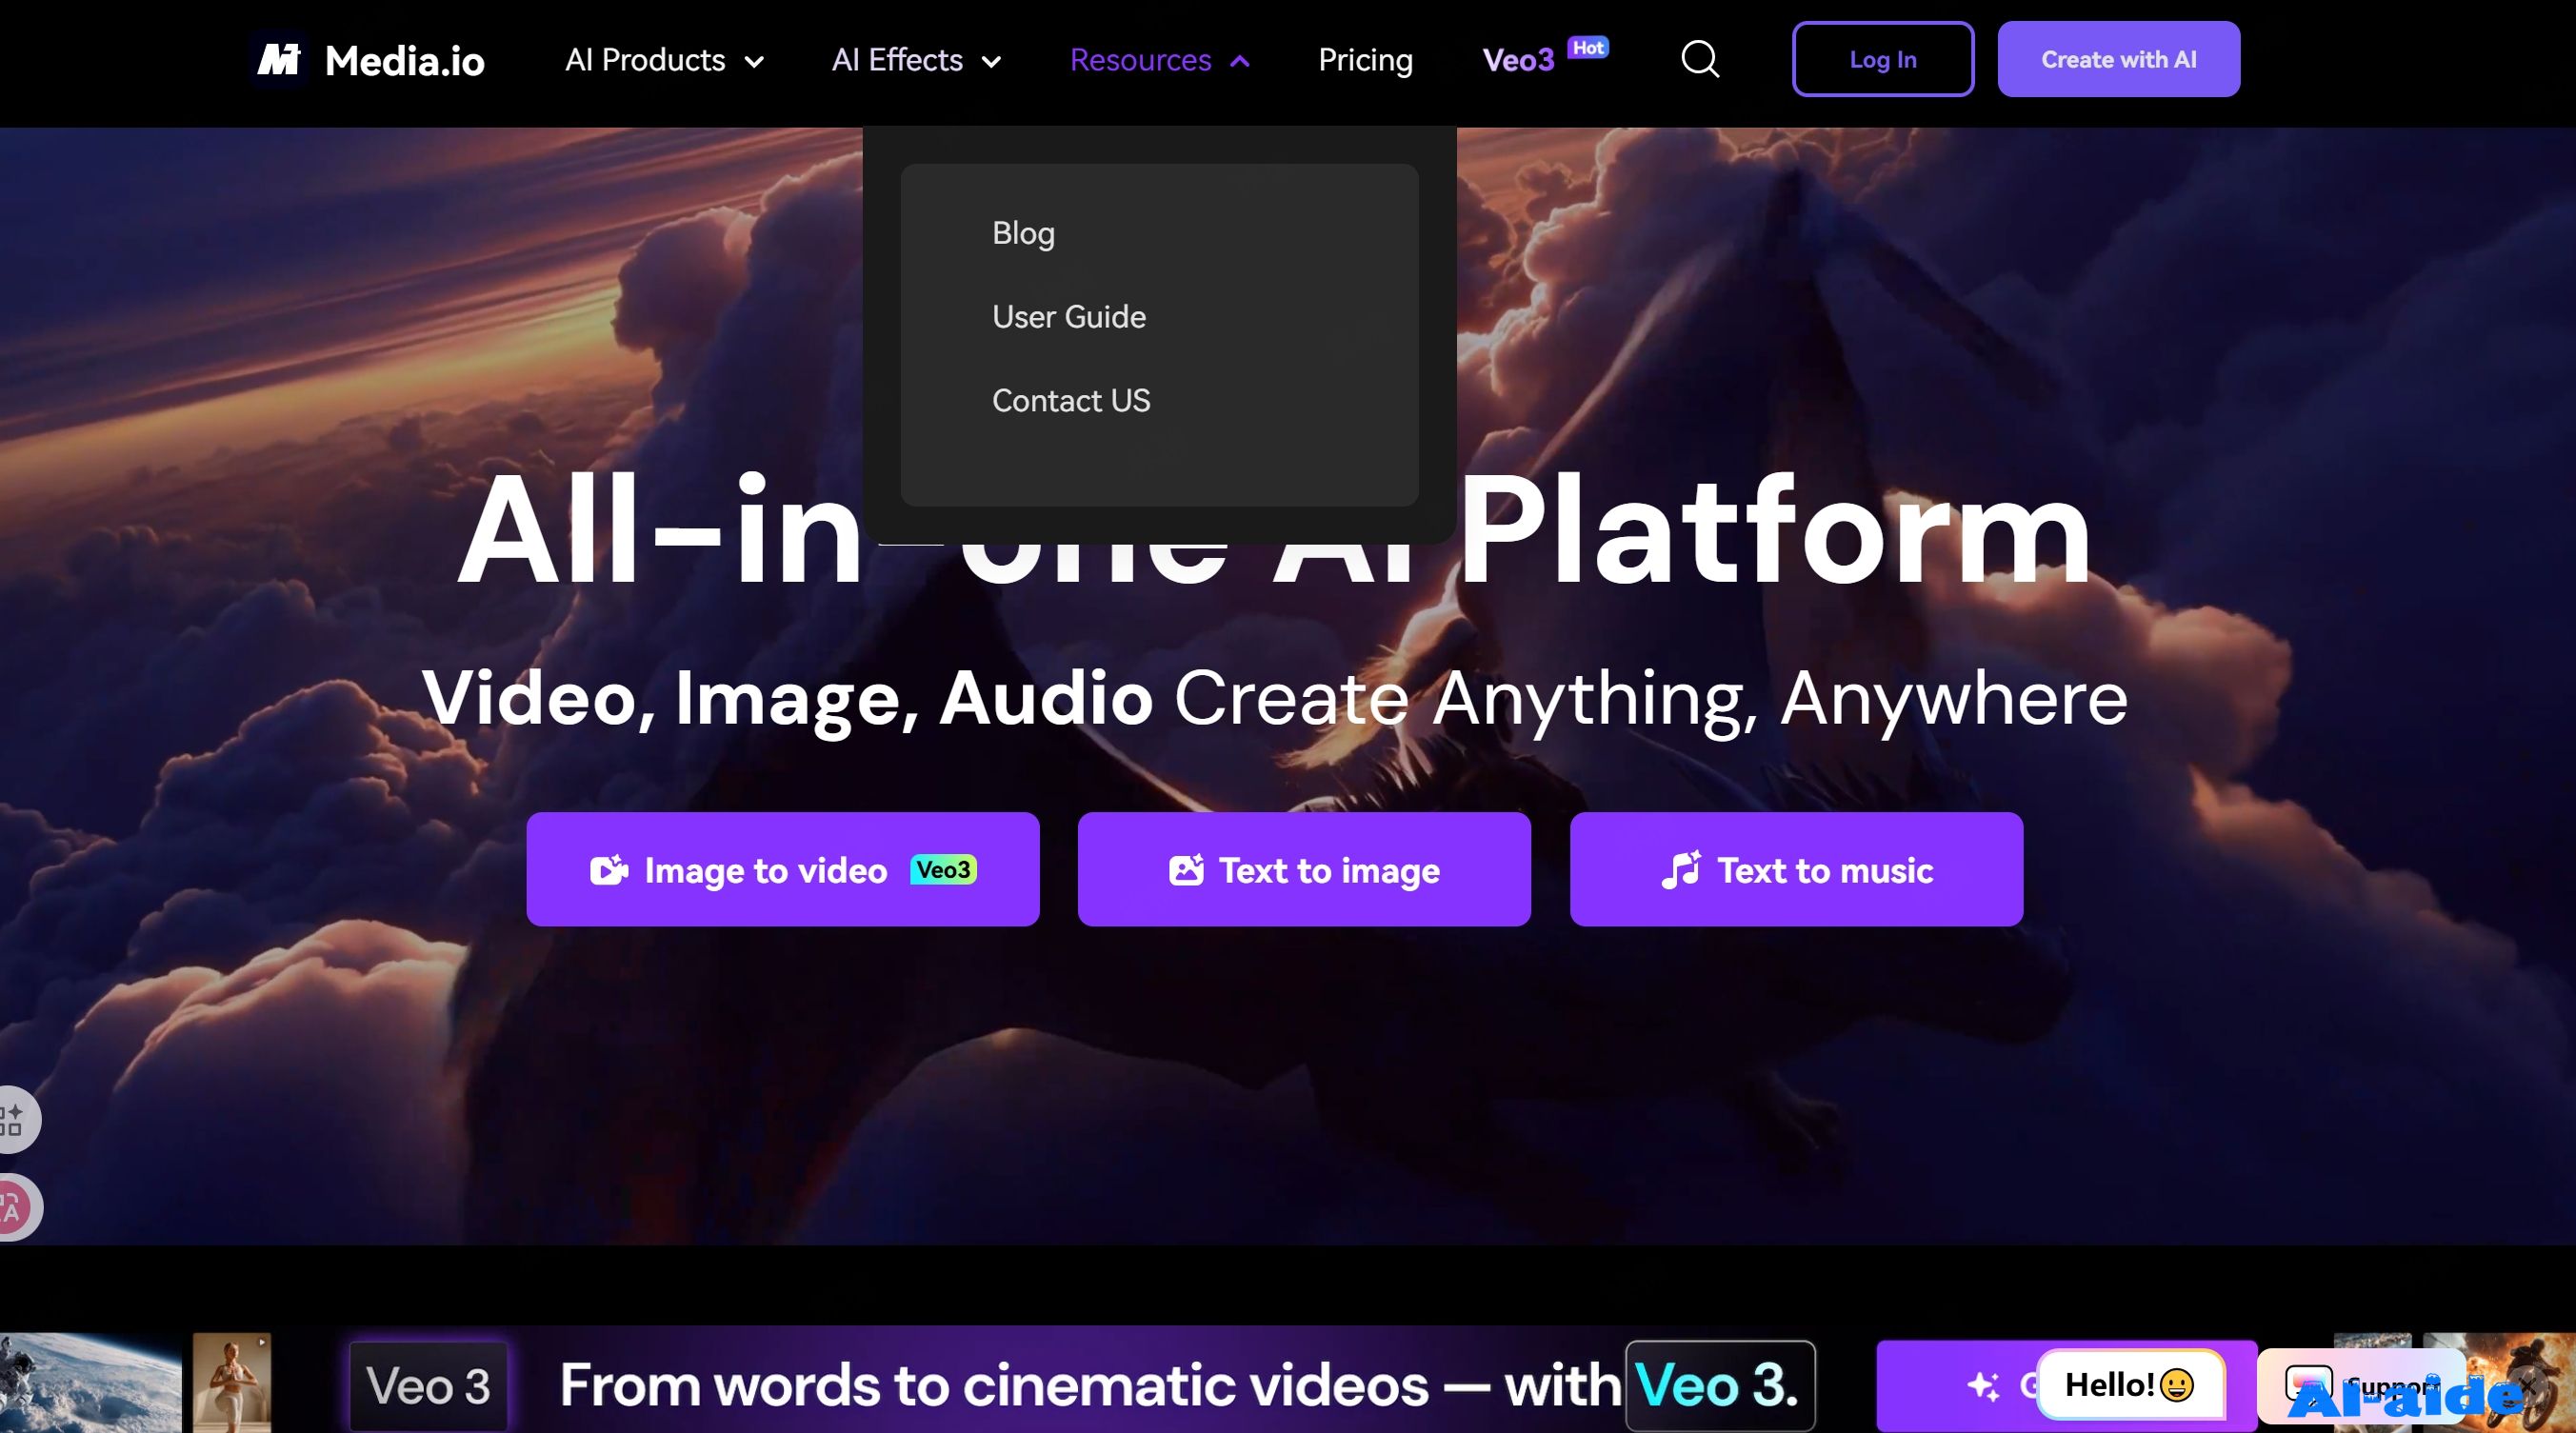Open the Pricing page
The width and height of the screenshot is (2576, 1433).
click(x=1365, y=60)
